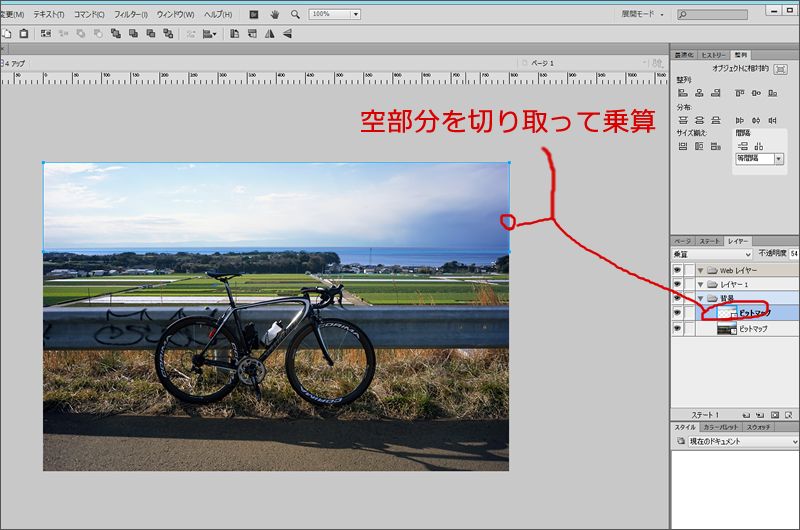Image resolution: width=800 pixels, height=530 pixels.
Task: Open the フィルター(I) menu
Action: [x=131, y=14]
